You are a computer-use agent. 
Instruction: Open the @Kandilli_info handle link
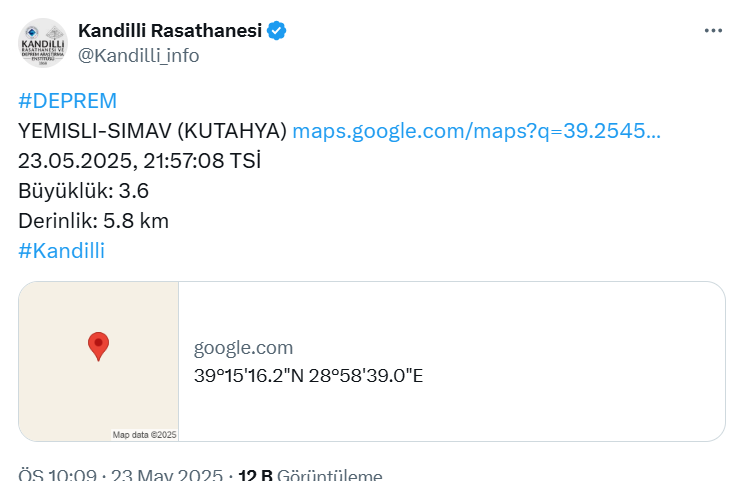point(138,56)
